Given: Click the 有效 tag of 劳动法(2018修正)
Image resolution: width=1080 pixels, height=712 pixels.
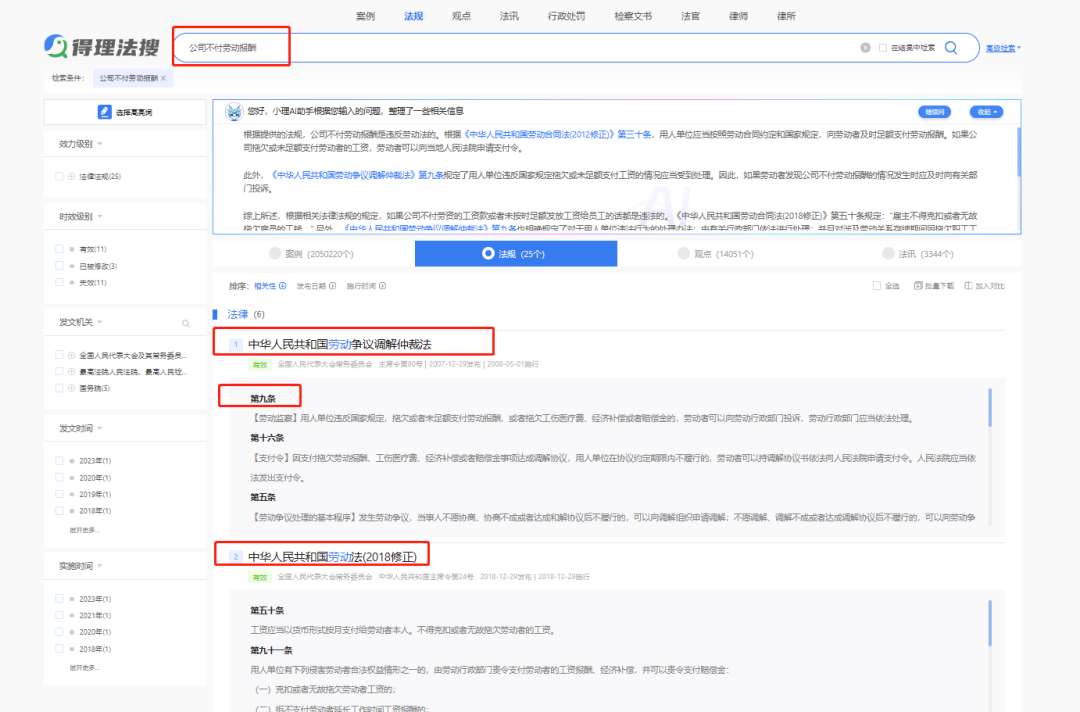Looking at the screenshot, I should point(260,577).
